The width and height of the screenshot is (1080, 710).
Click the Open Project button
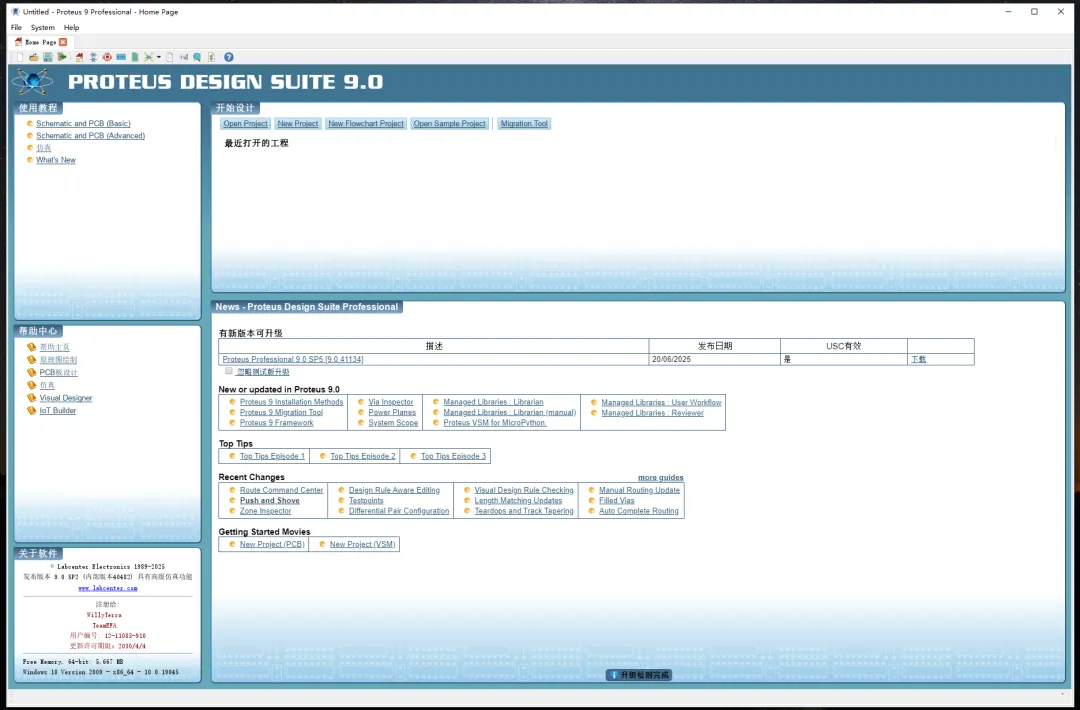pyautogui.click(x=245, y=123)
